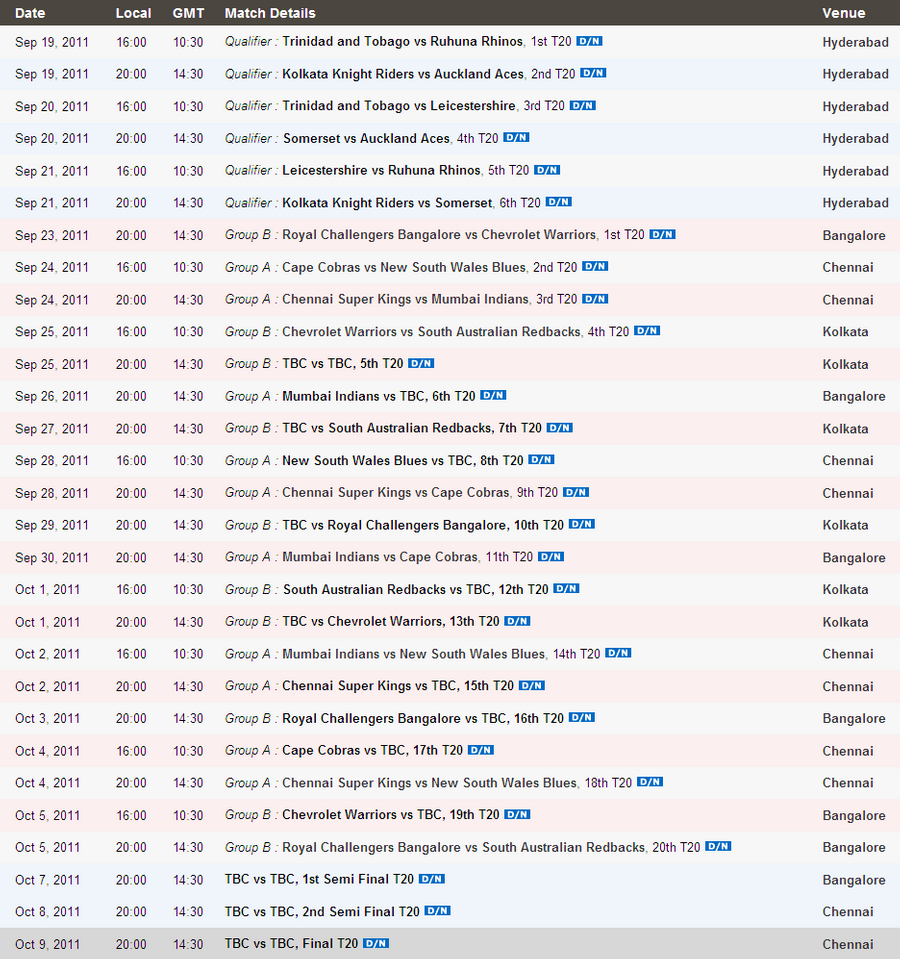This screenshot has width=900, height=959.
Task: Click D/N icon for Leicestershire vs Ruhuna Rhinos
Action: [x=547, y=169]
